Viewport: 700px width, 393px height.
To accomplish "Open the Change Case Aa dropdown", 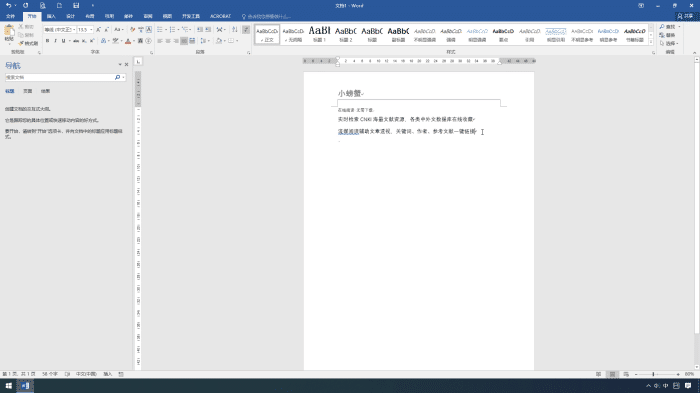I will click(x=118, y=29).
